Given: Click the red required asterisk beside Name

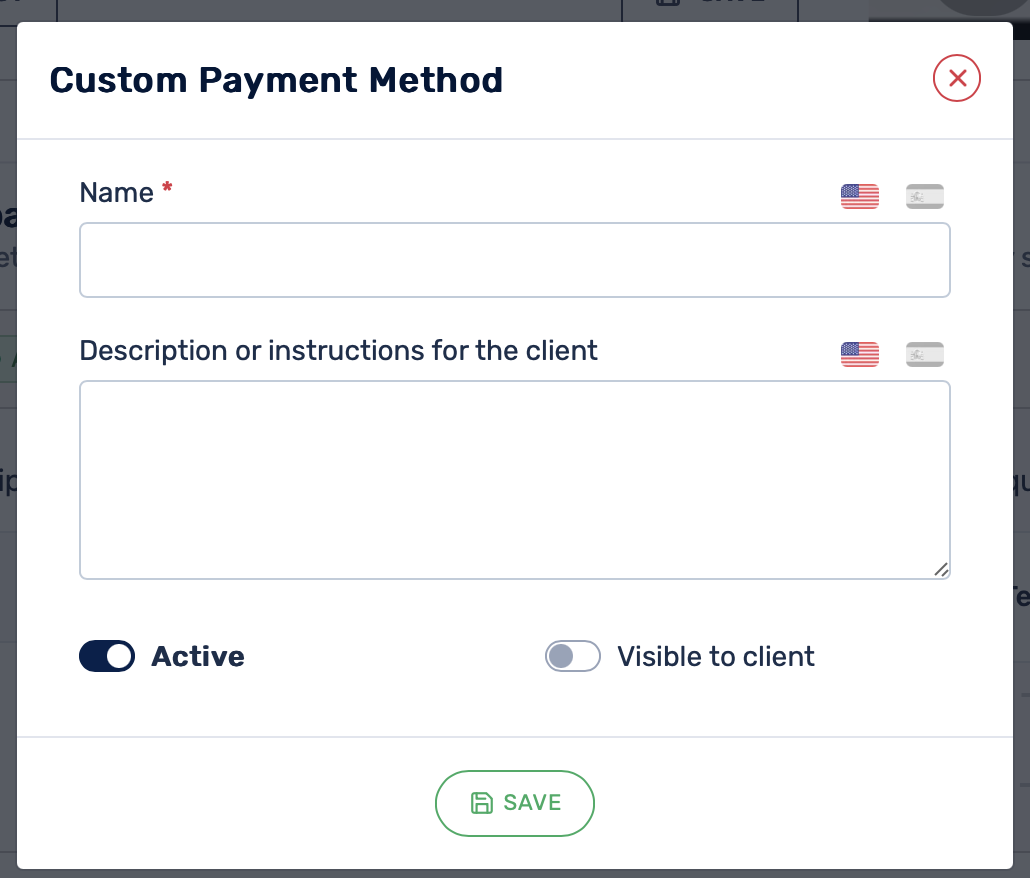Looking at the screenshot, I should [167, 187].
